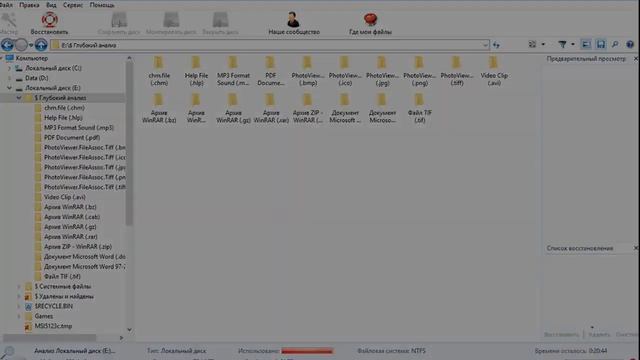
Task: Expand the Games folder tree node
Action: pos(19,316)
